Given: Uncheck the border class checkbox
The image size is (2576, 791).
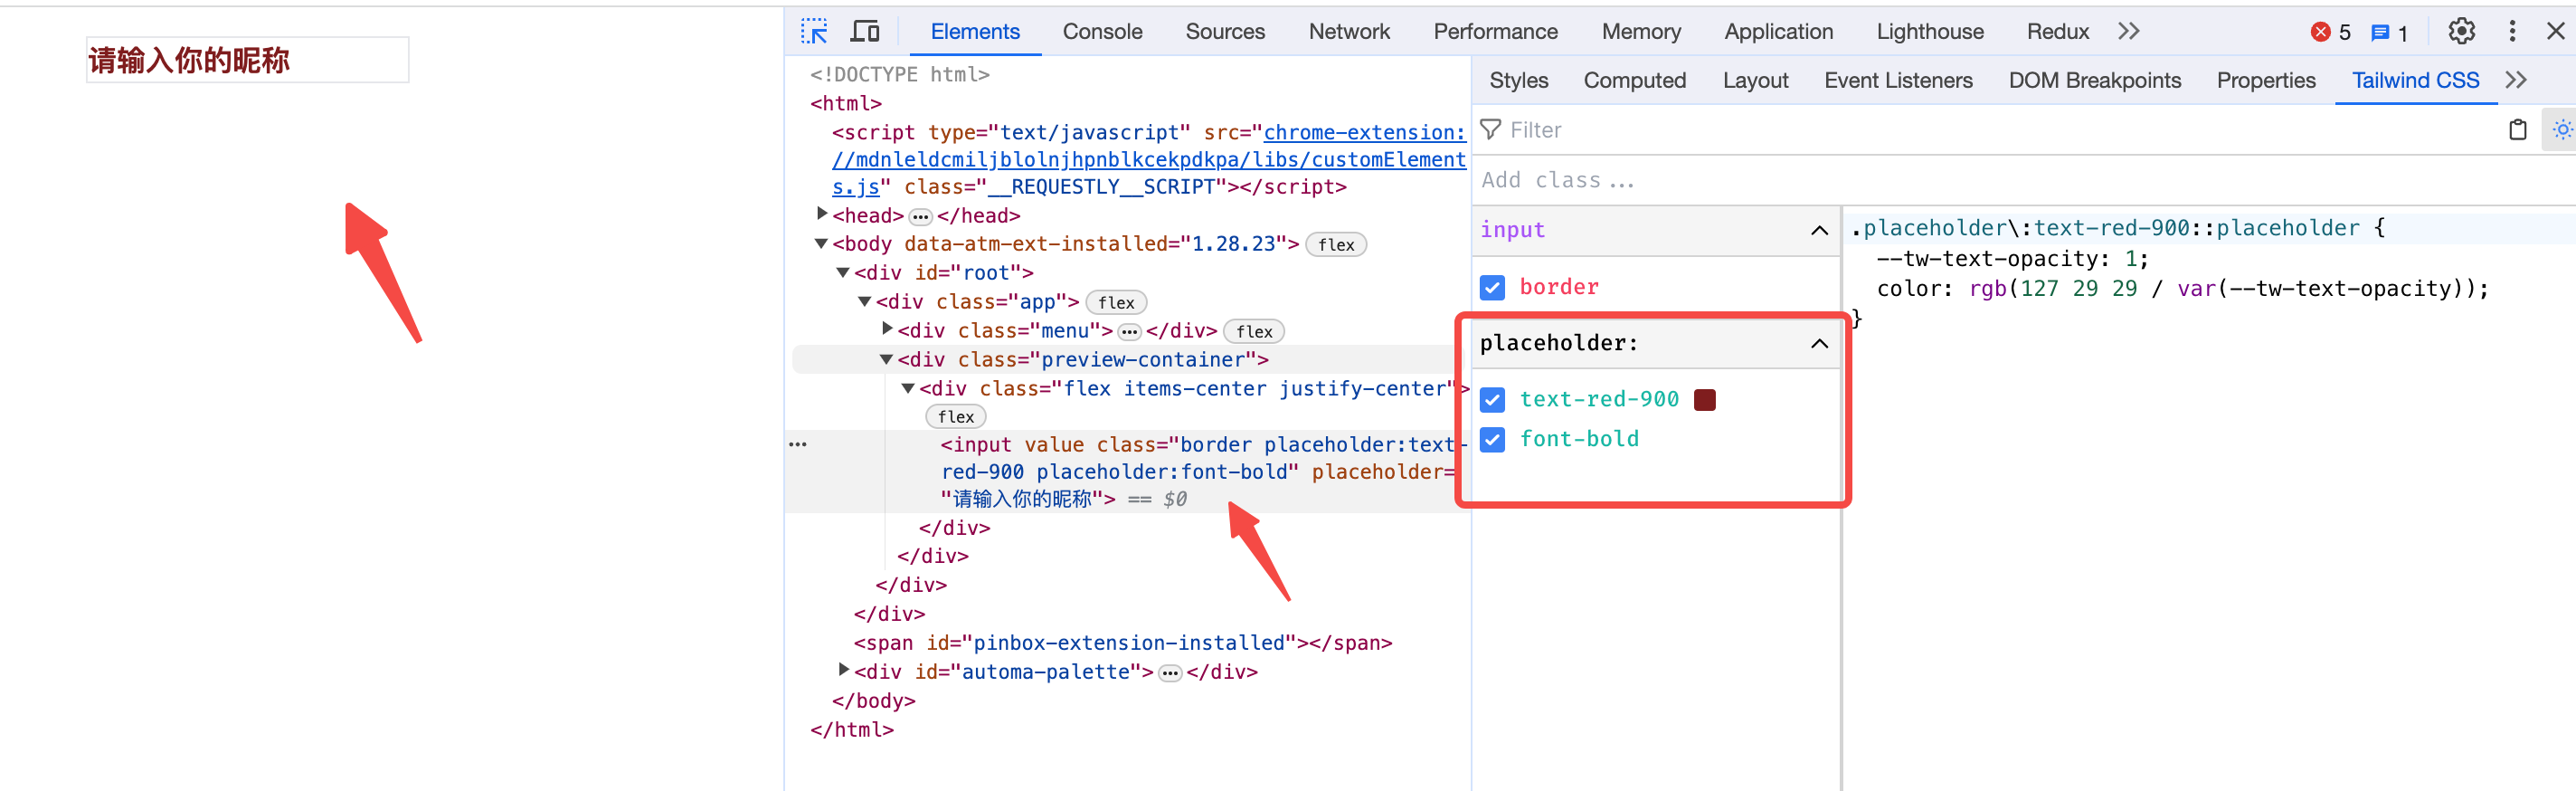Looking at the screenshot, I should [1492, 288].
